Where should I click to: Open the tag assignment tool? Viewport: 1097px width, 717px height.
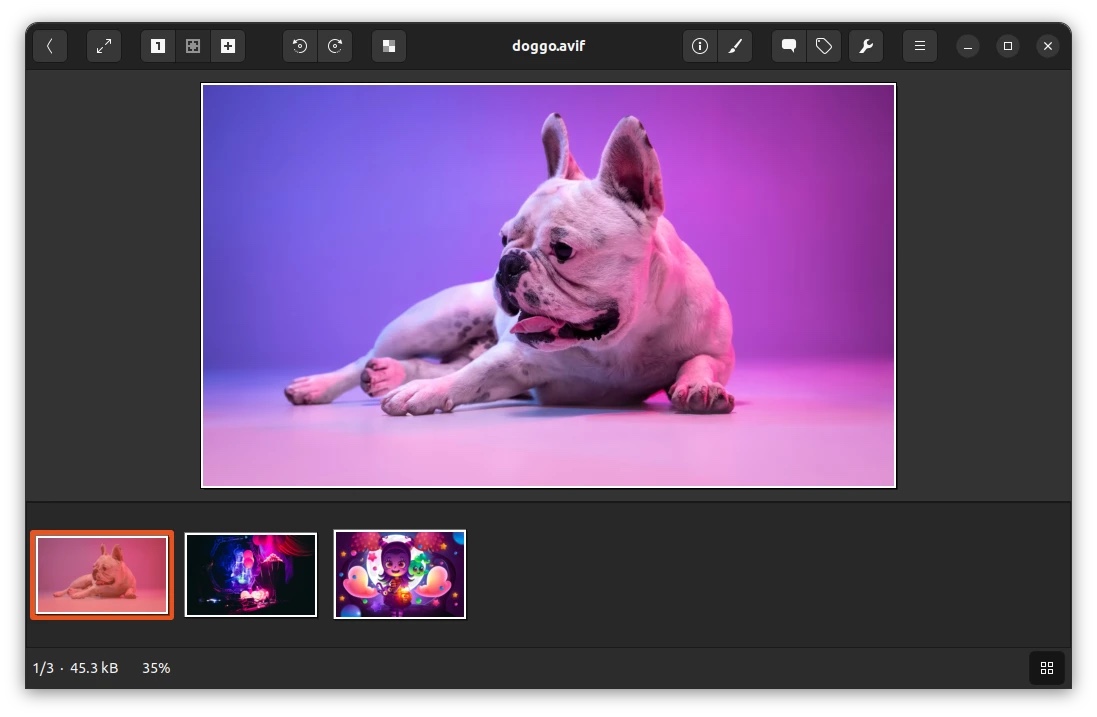[x=824, y=46]
